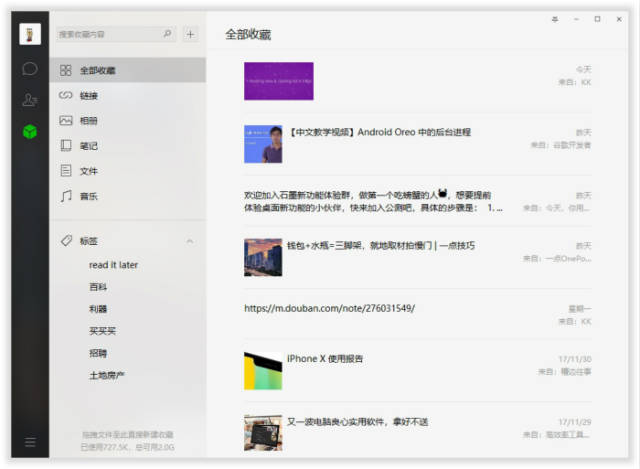
Task: Open the 土地房产 tag
Action: [x=107, y=375]
